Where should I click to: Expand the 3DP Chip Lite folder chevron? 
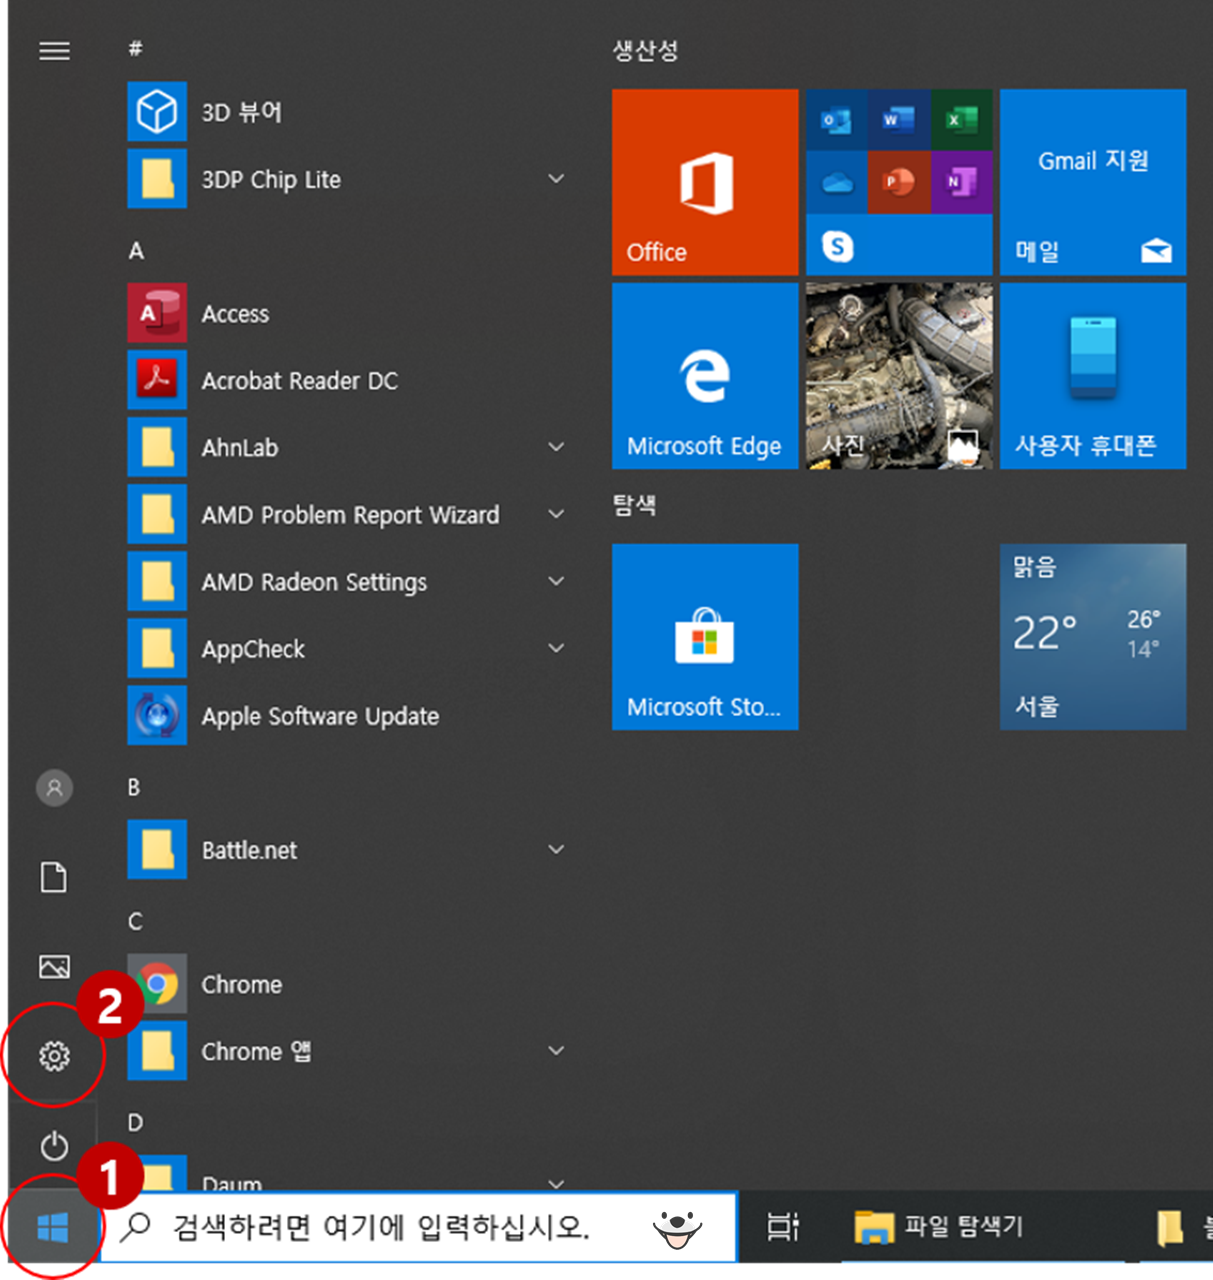coord(556,178)
